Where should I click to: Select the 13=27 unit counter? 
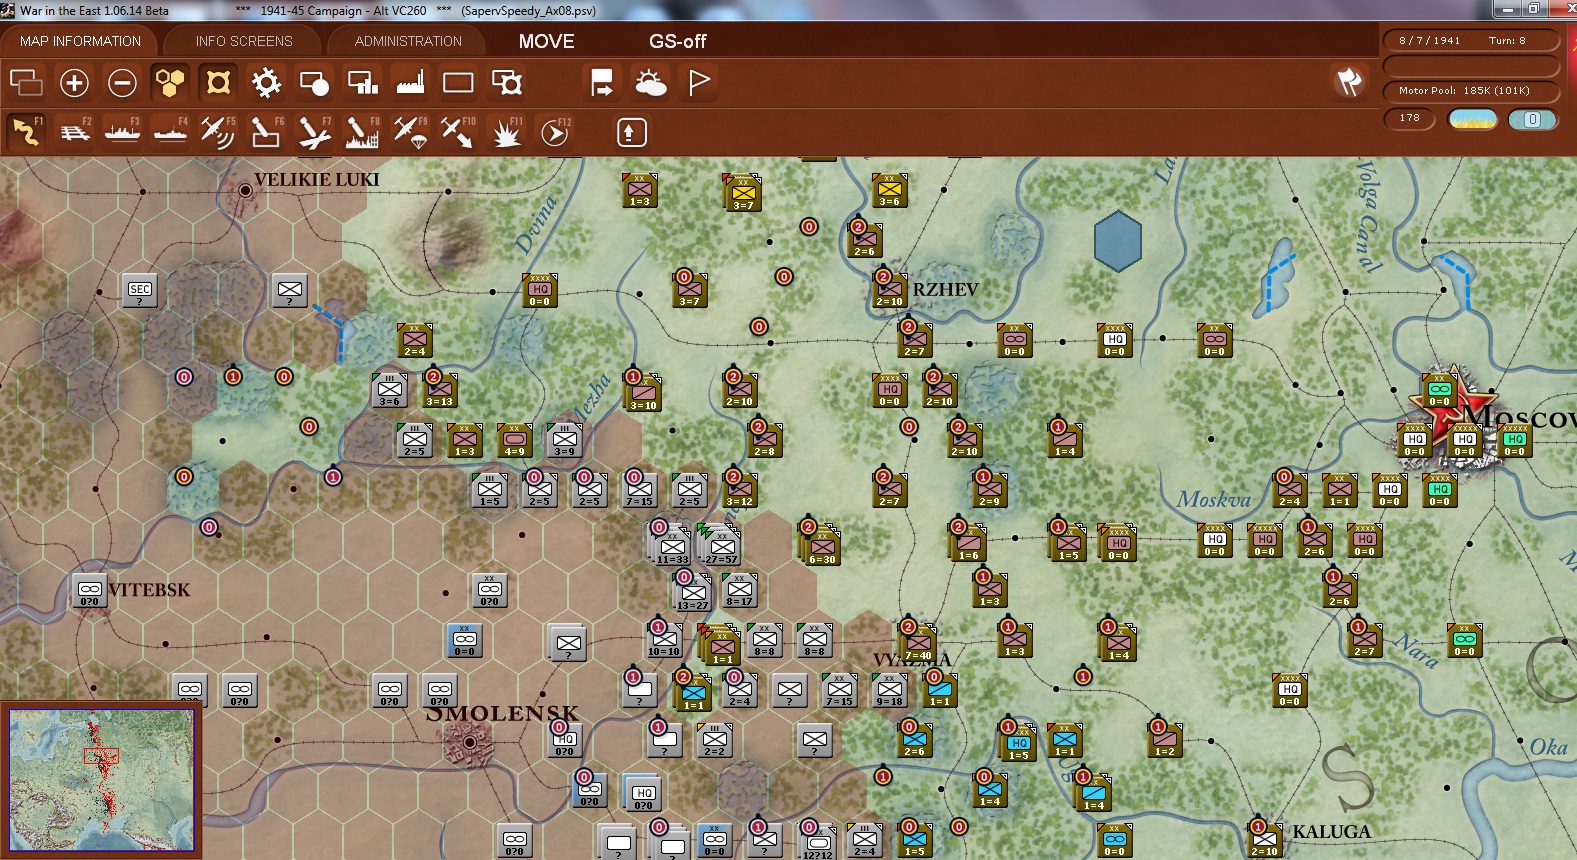click(x=692, y=594)
